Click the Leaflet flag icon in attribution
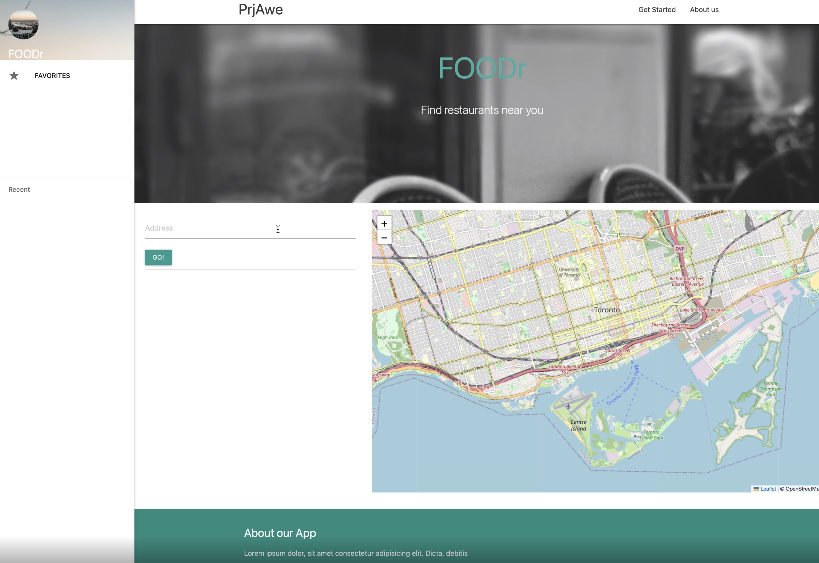The height and width of the screenshot is (563, 819). (756, 489)
